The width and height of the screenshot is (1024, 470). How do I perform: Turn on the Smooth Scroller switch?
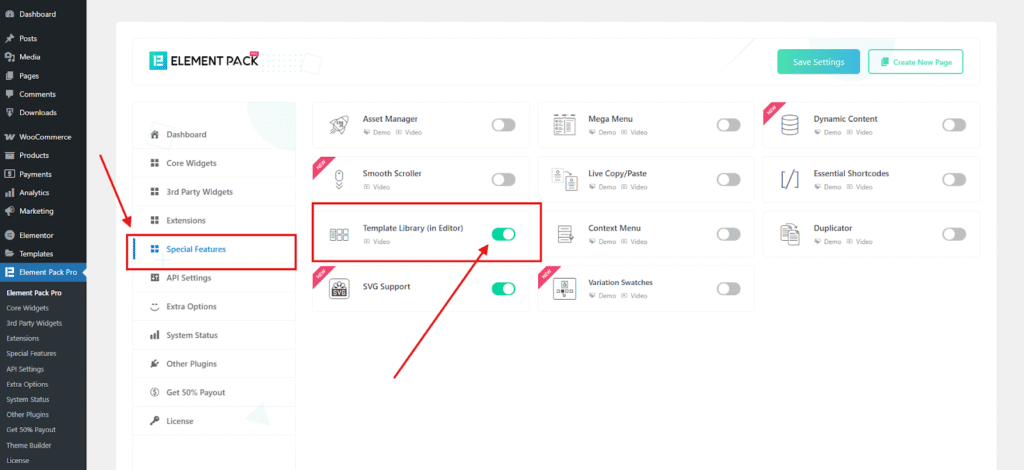tap(504, 180)
